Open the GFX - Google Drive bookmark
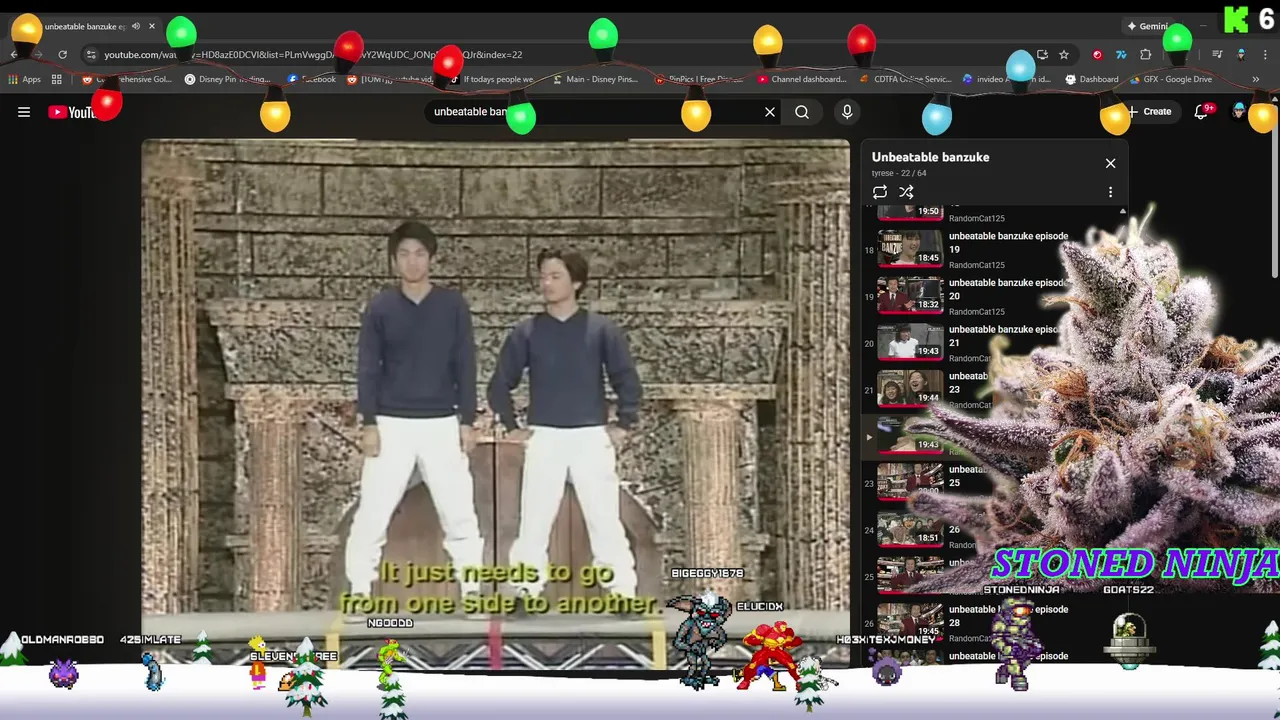 1170,79
